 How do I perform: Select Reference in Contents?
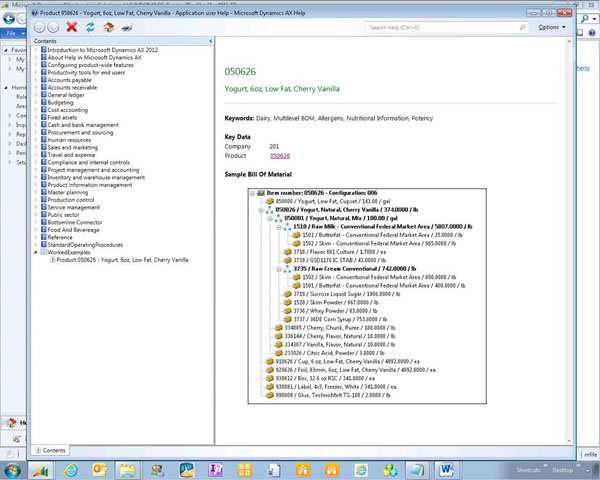(60, 237)
